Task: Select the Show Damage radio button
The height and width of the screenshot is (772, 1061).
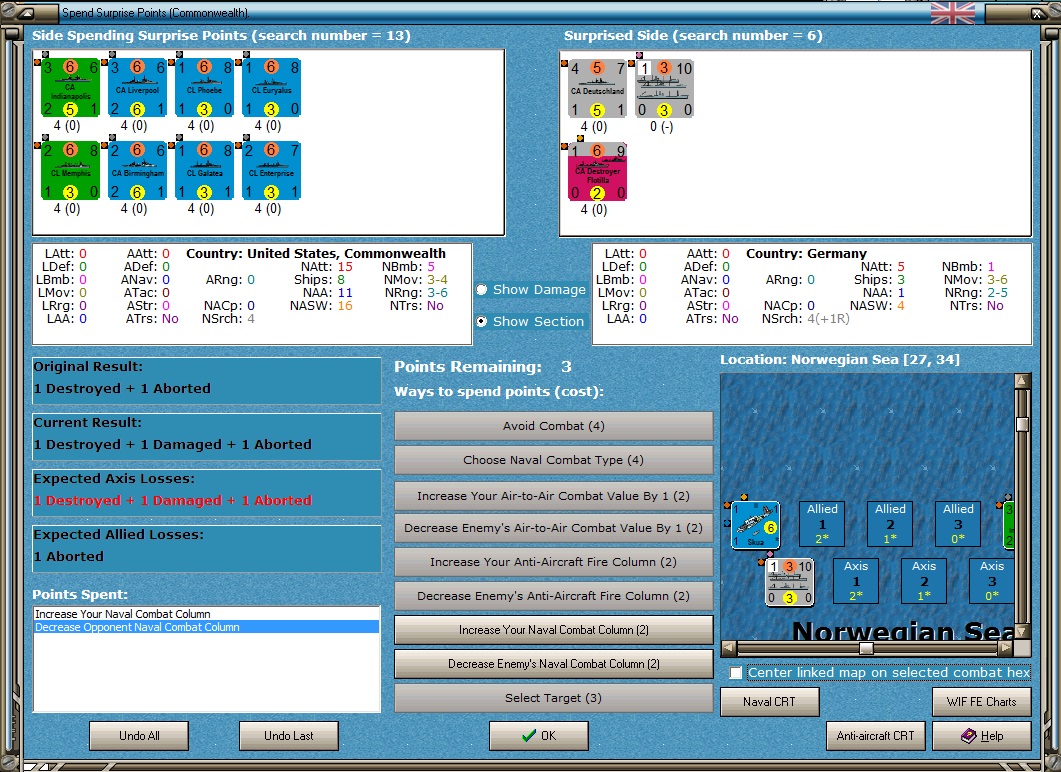Action: point(482,290)
